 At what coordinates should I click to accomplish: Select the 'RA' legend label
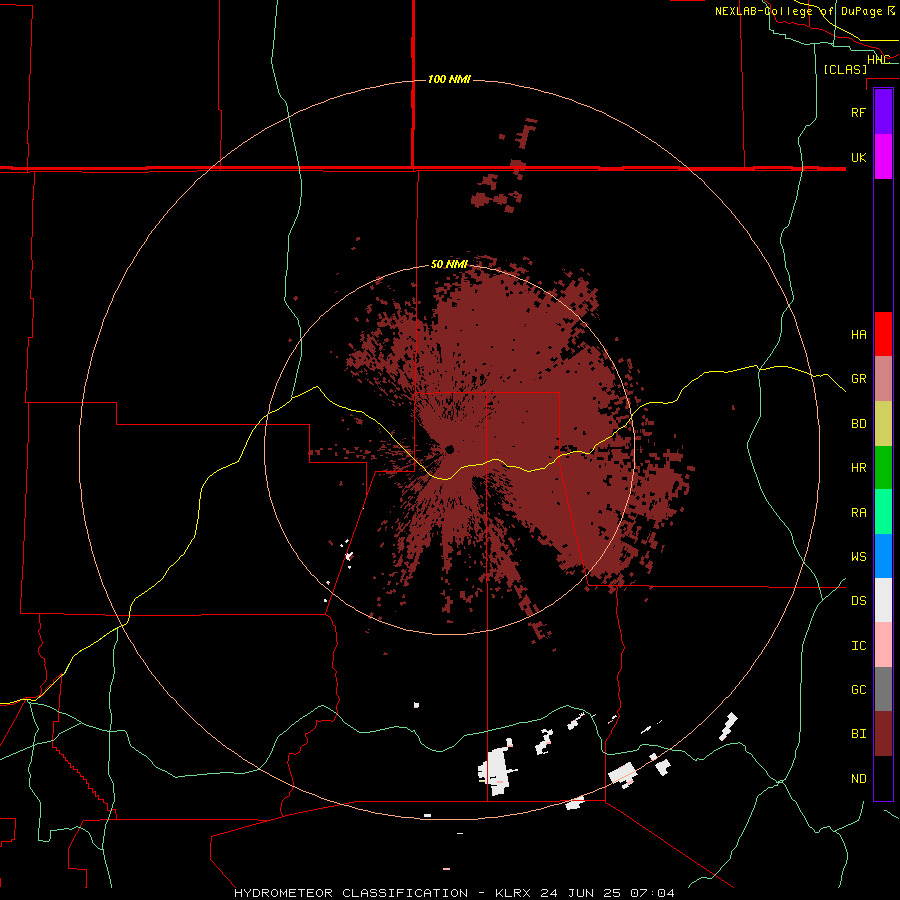point(858,513)
